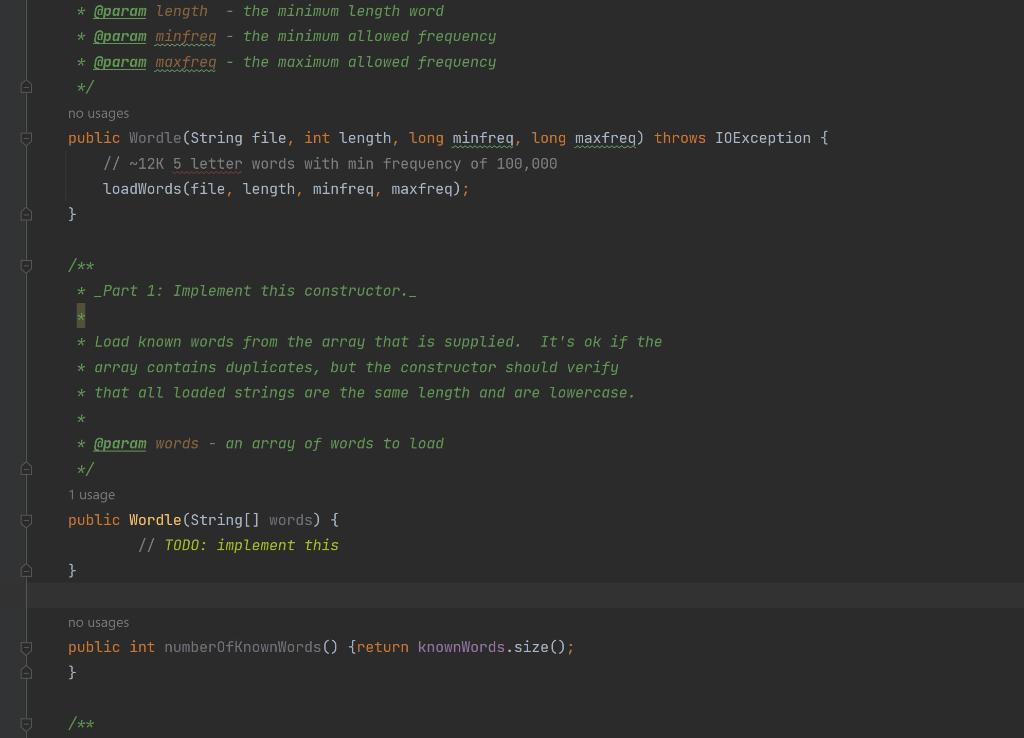Open the '1 usage' hint
Image resolution: width=1024 pixels, height=738 pixels.
coord(91,495)
